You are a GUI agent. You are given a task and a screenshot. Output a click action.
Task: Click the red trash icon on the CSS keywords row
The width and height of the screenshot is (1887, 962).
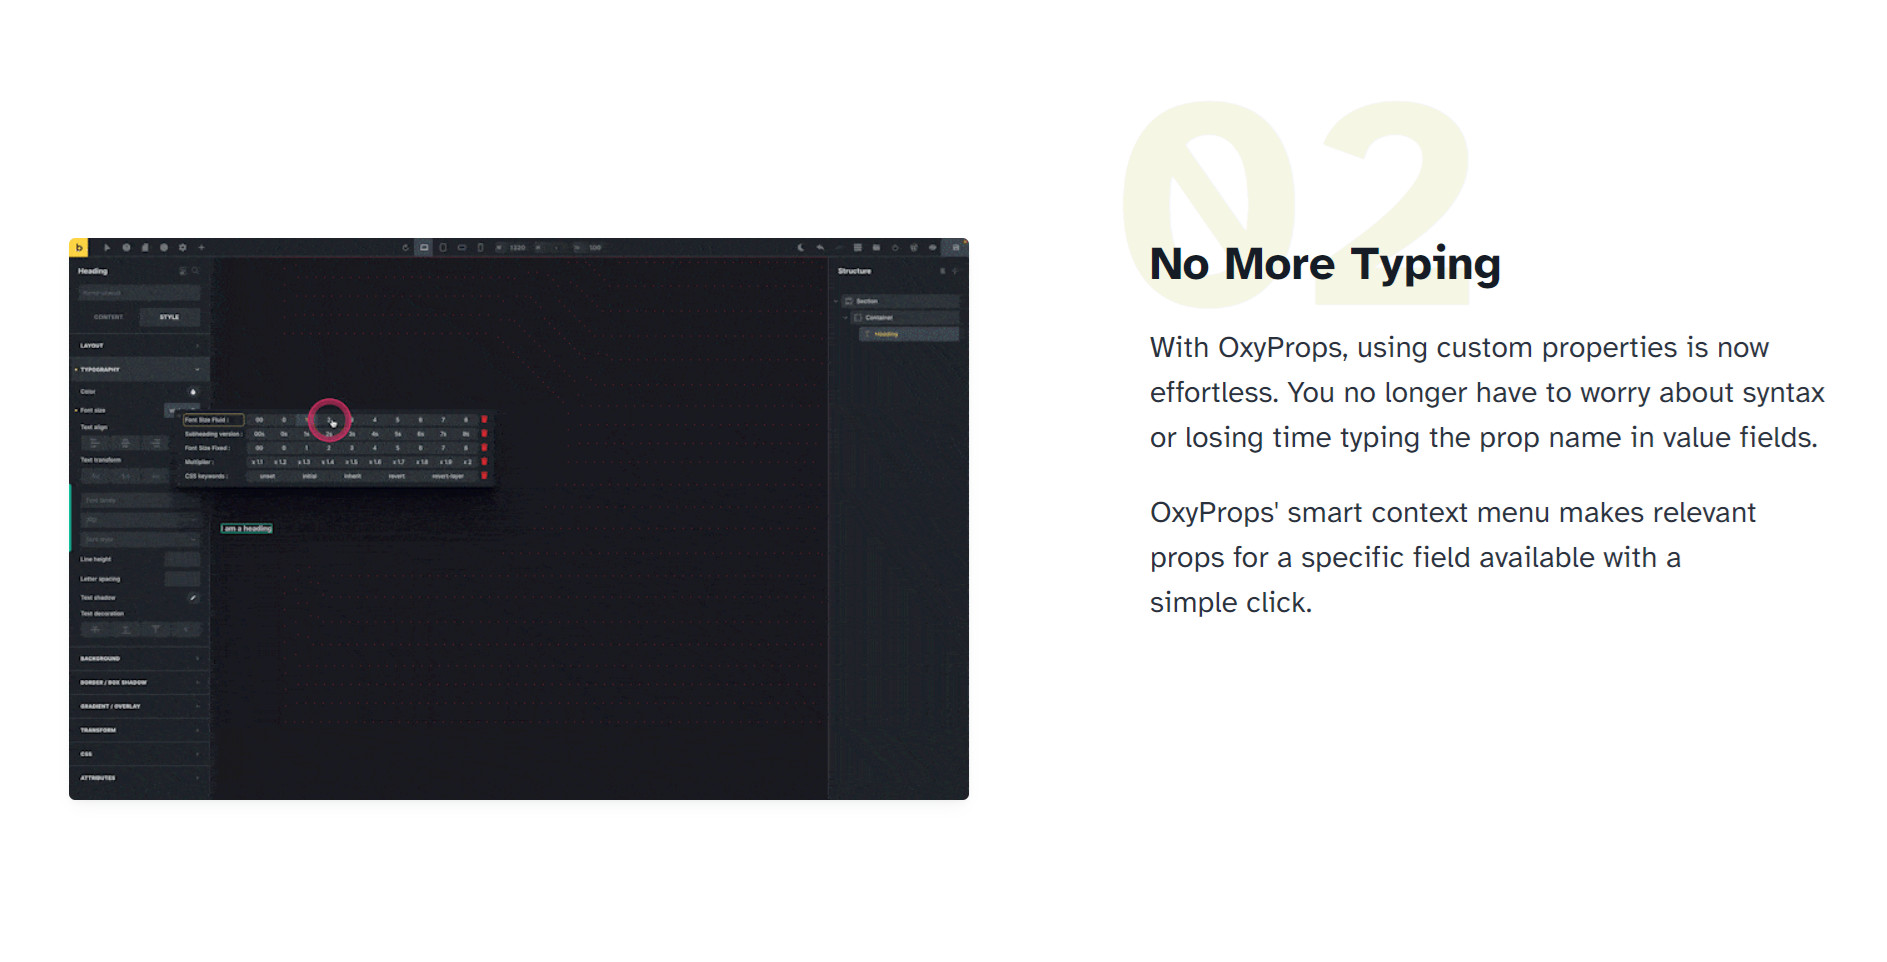pyautogui.click(x=484, y=476)
